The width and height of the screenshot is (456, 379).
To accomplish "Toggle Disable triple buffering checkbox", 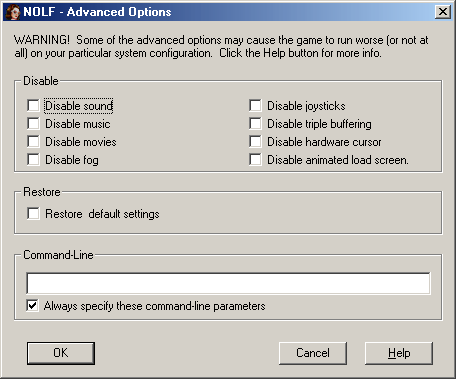I will click(255, 124).
